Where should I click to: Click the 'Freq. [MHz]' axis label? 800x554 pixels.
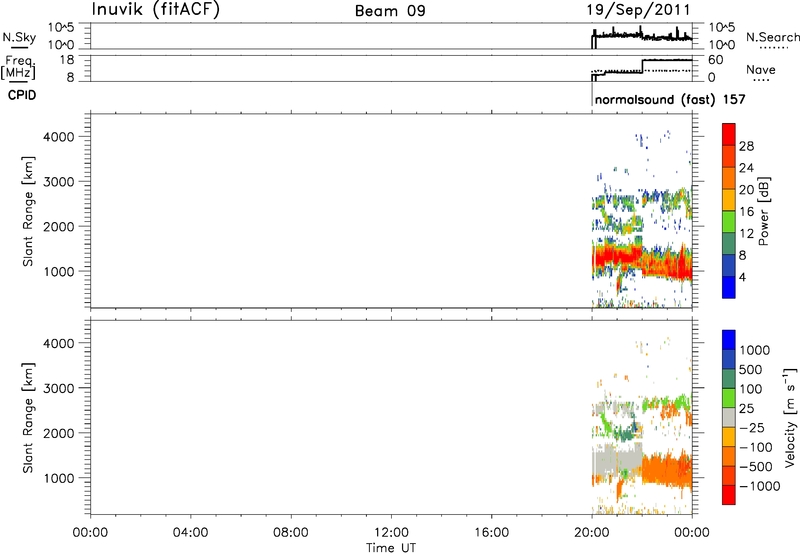tap(18, 68)
